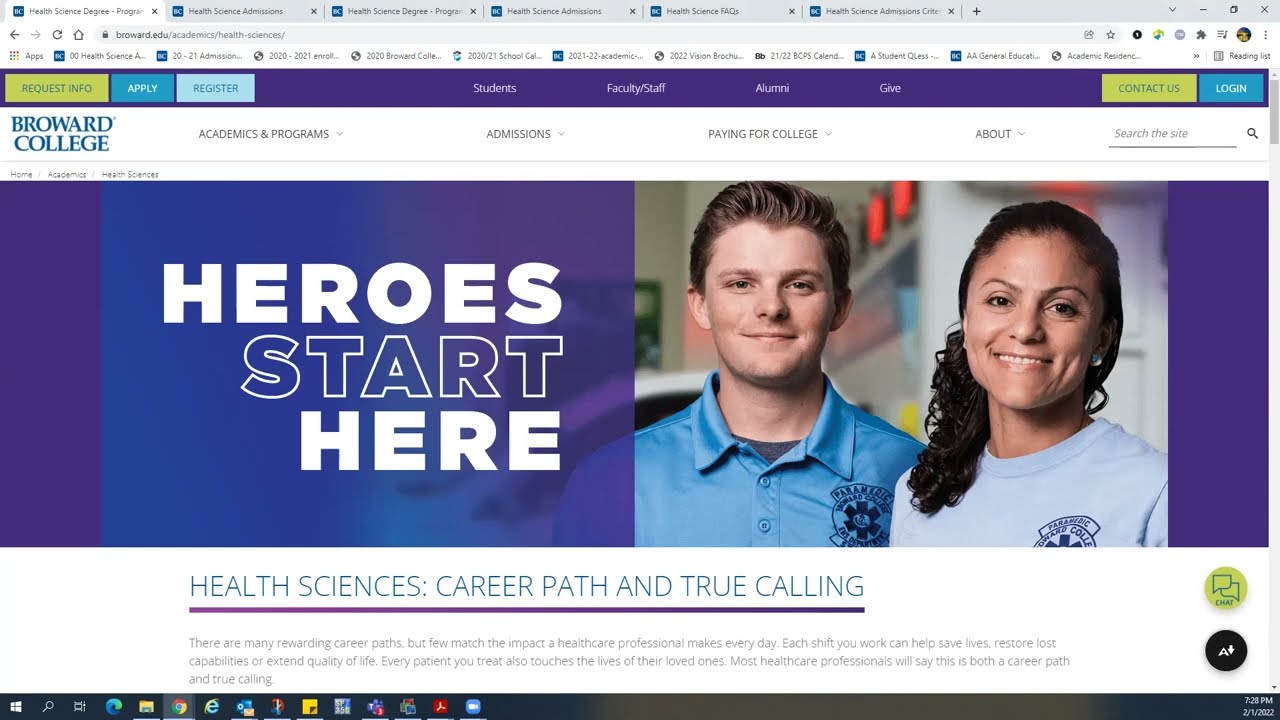Open Chrome extensions puzzle icon

tap(1201, 34)
